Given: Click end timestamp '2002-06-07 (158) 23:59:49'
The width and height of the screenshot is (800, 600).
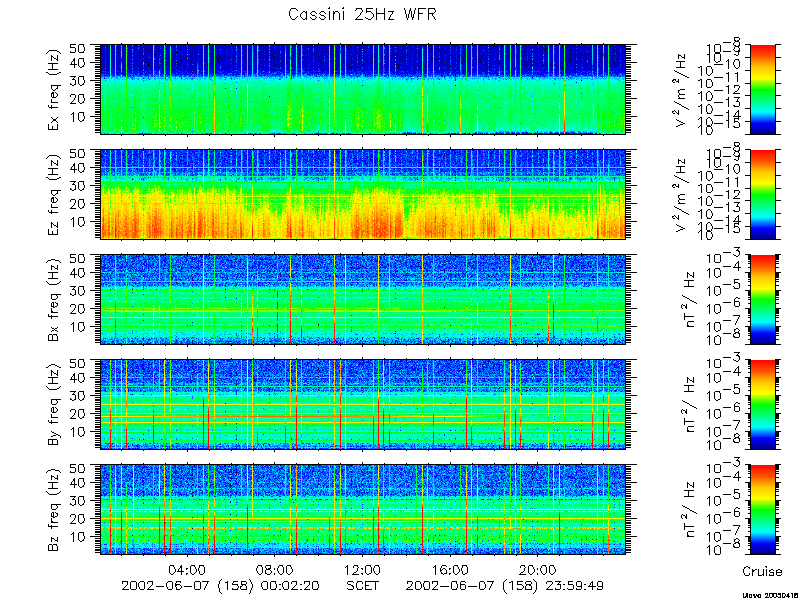Looking at the screenshot, I should coord(505,585).
